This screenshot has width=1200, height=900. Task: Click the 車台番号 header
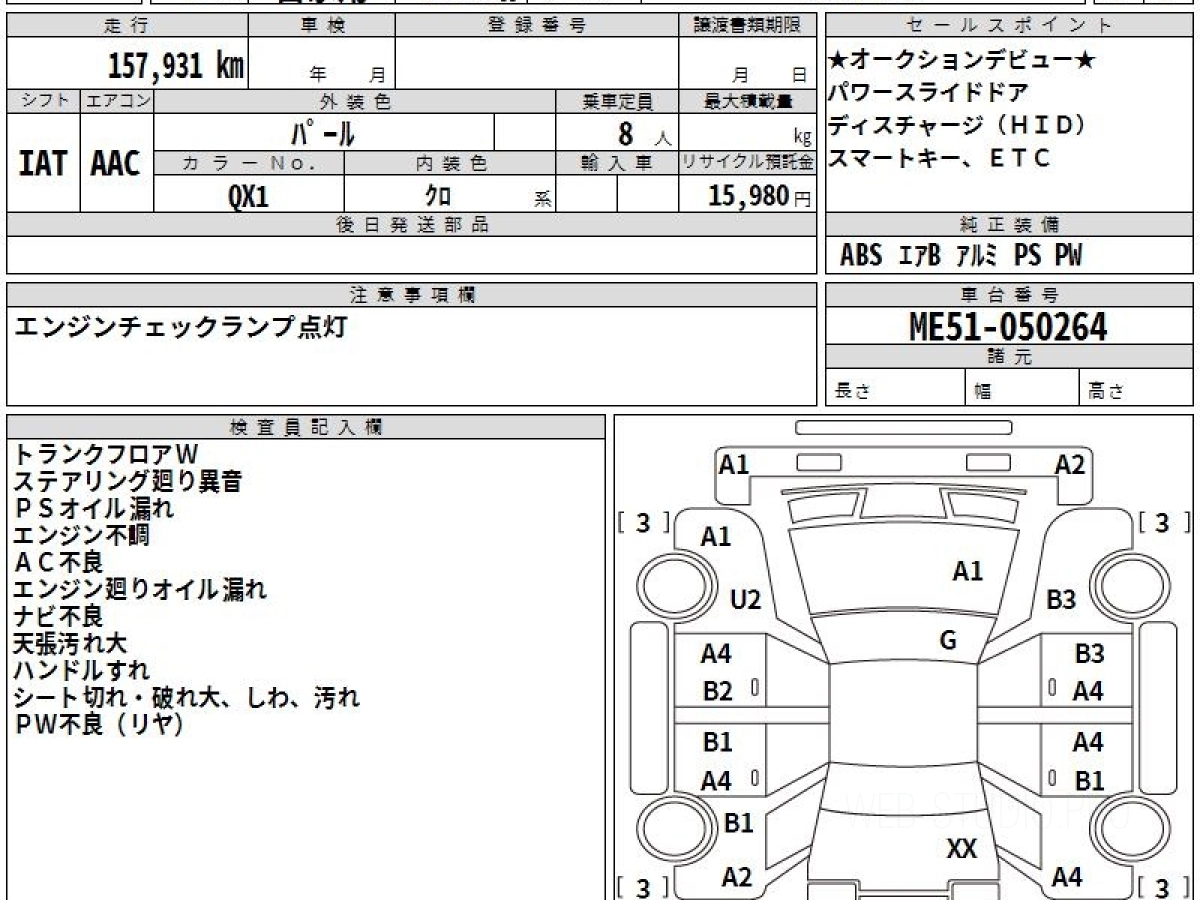click(1009, 294)
